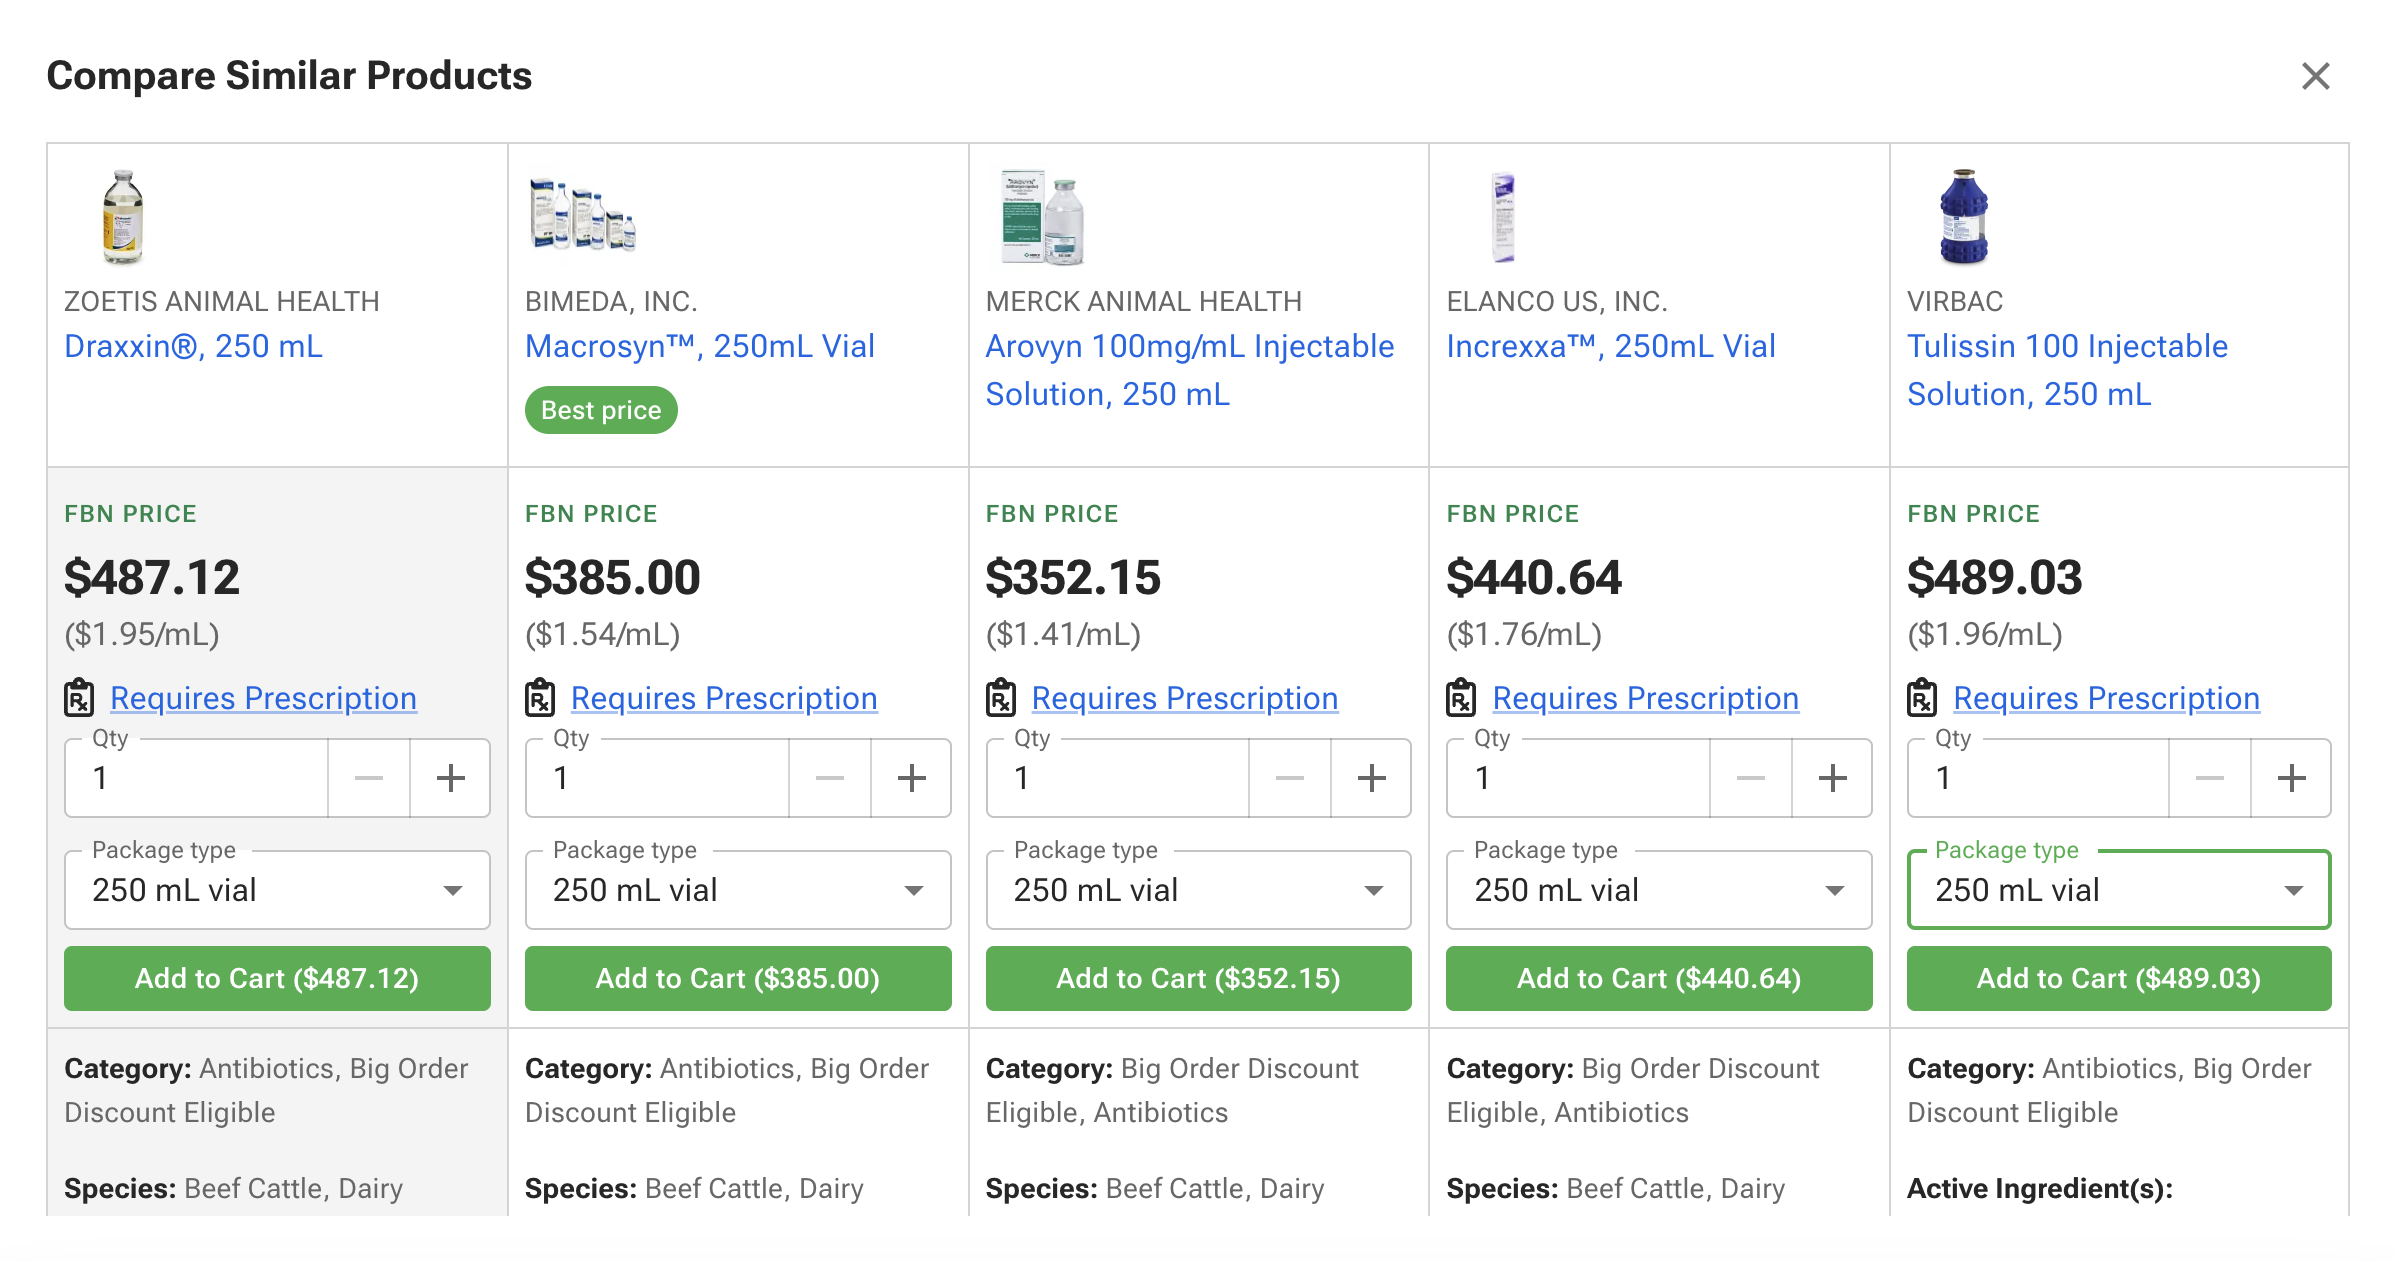The image size is (2394, 1261).
Task: Dismiss the Compare Similar Products panel
Action: pos(2315,75)
